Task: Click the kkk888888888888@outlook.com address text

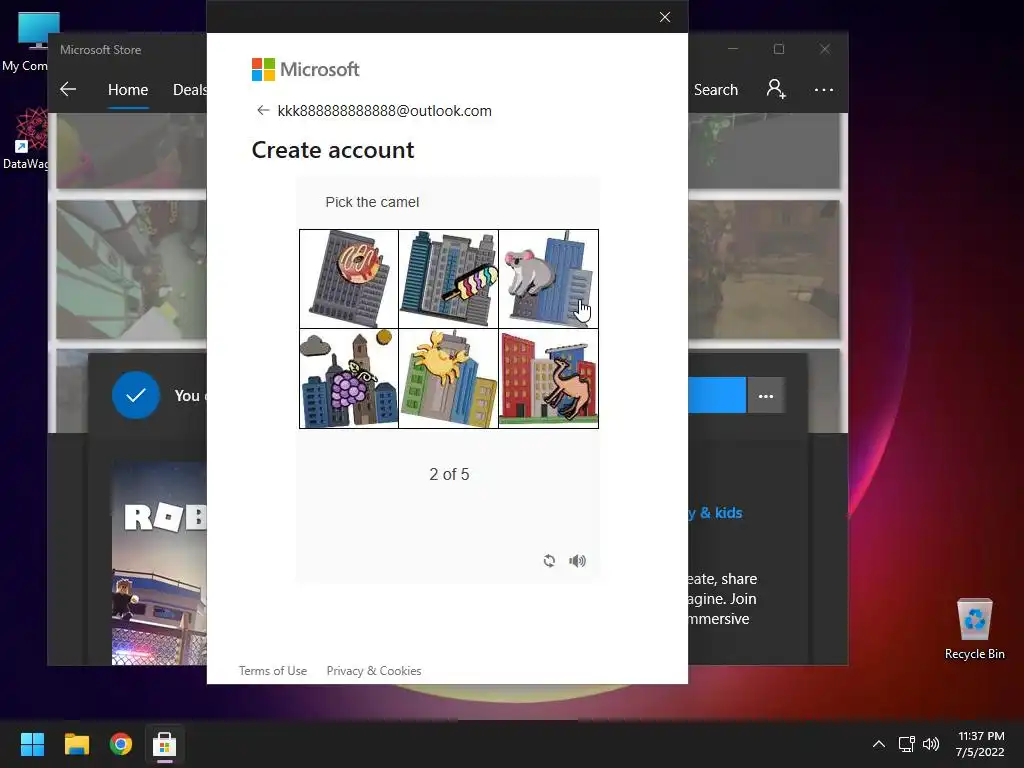Action: (385, 111)
